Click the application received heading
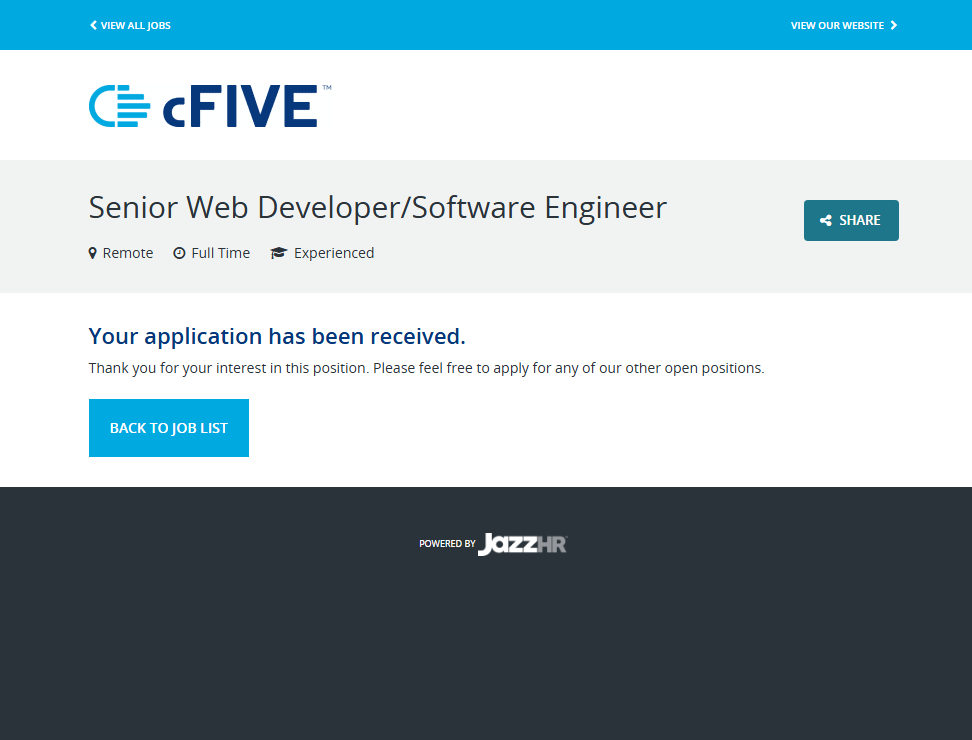Image resolution: width=972 pixels, height=740 pixels. pos(277,336)
